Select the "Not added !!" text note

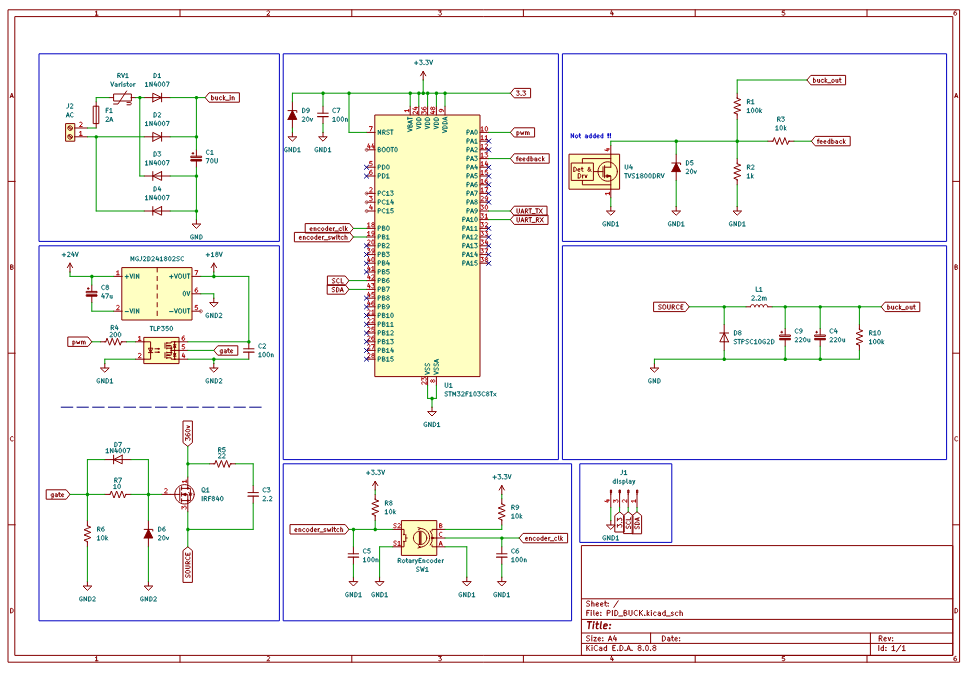pyautogui.click(x=590, y=135)
